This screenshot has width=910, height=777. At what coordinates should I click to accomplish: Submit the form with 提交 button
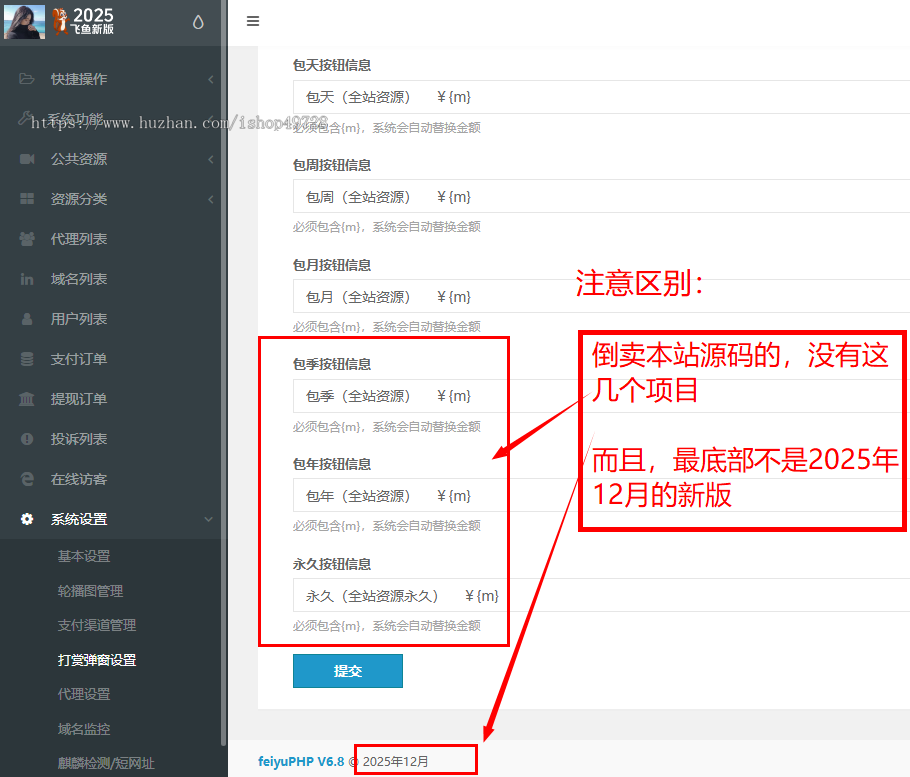348,671
